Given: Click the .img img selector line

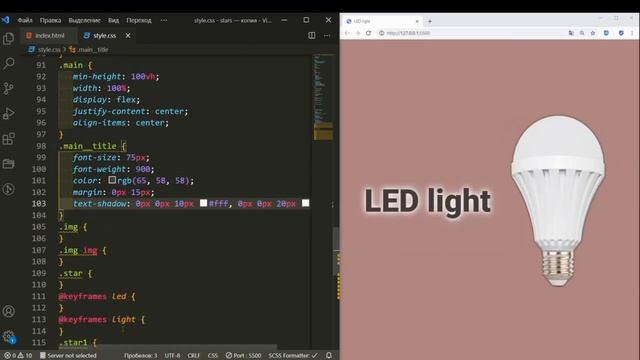Looking at the screenshot, I should [x=82, y=250].
